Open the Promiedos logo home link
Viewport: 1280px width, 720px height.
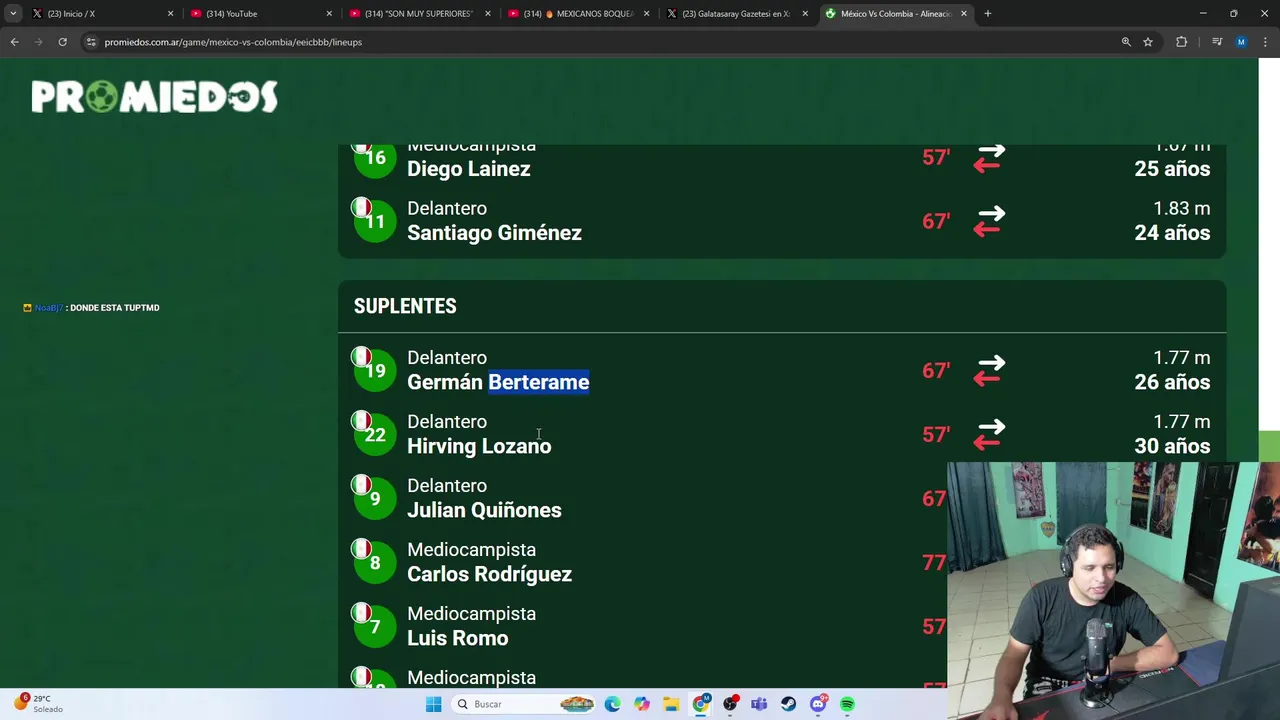click(x=155, y=97)
